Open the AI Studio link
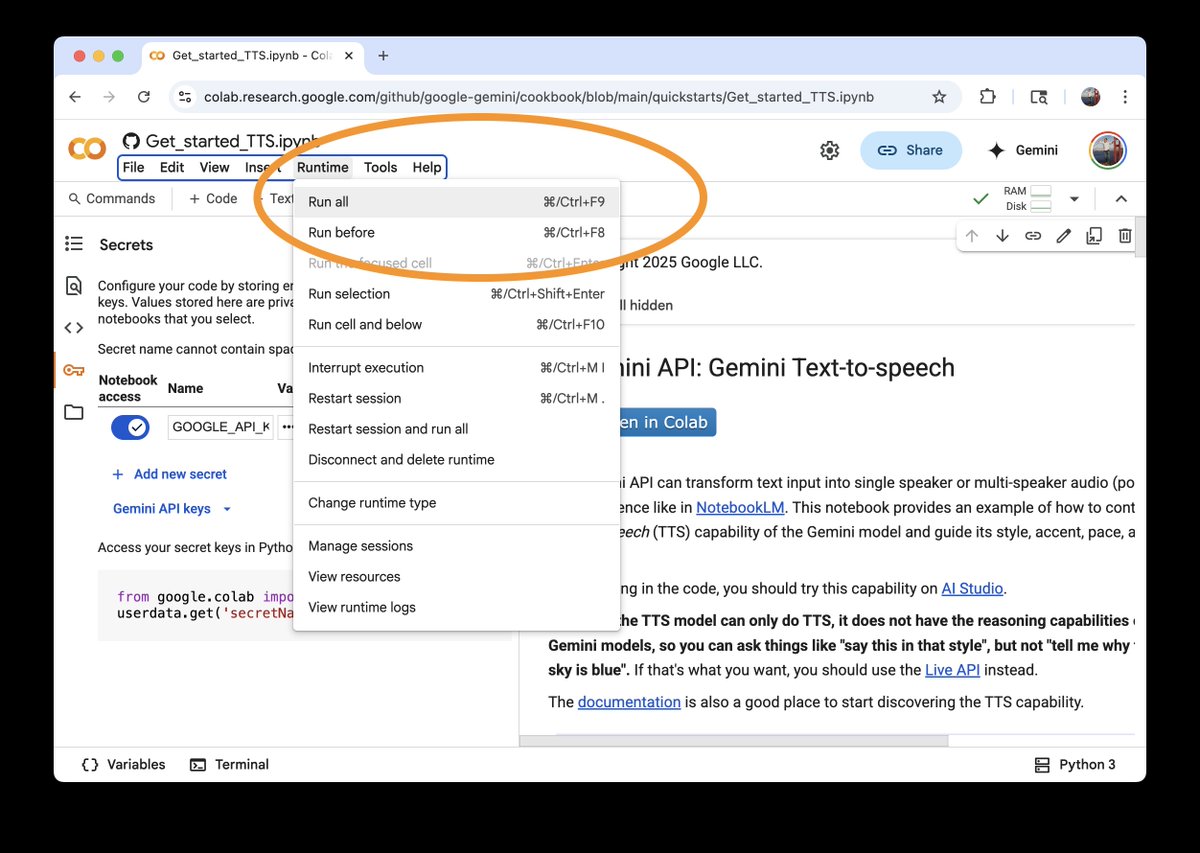 tap(972, 588)
